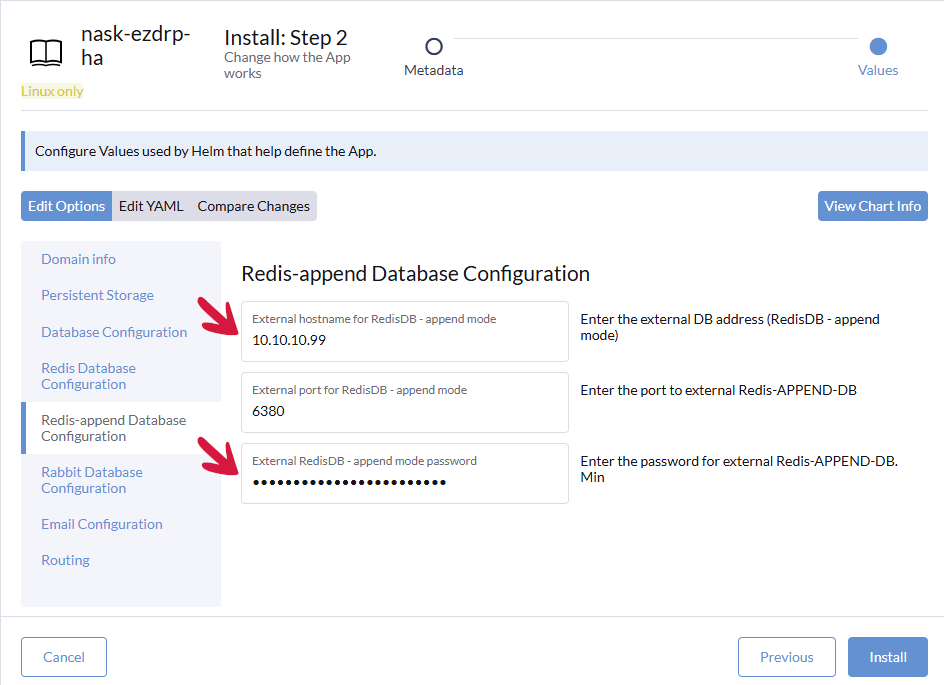Screen dimensions: 944x685
Task: Open Rabbit Database Configuration section
Action: (x=91, y=480)
